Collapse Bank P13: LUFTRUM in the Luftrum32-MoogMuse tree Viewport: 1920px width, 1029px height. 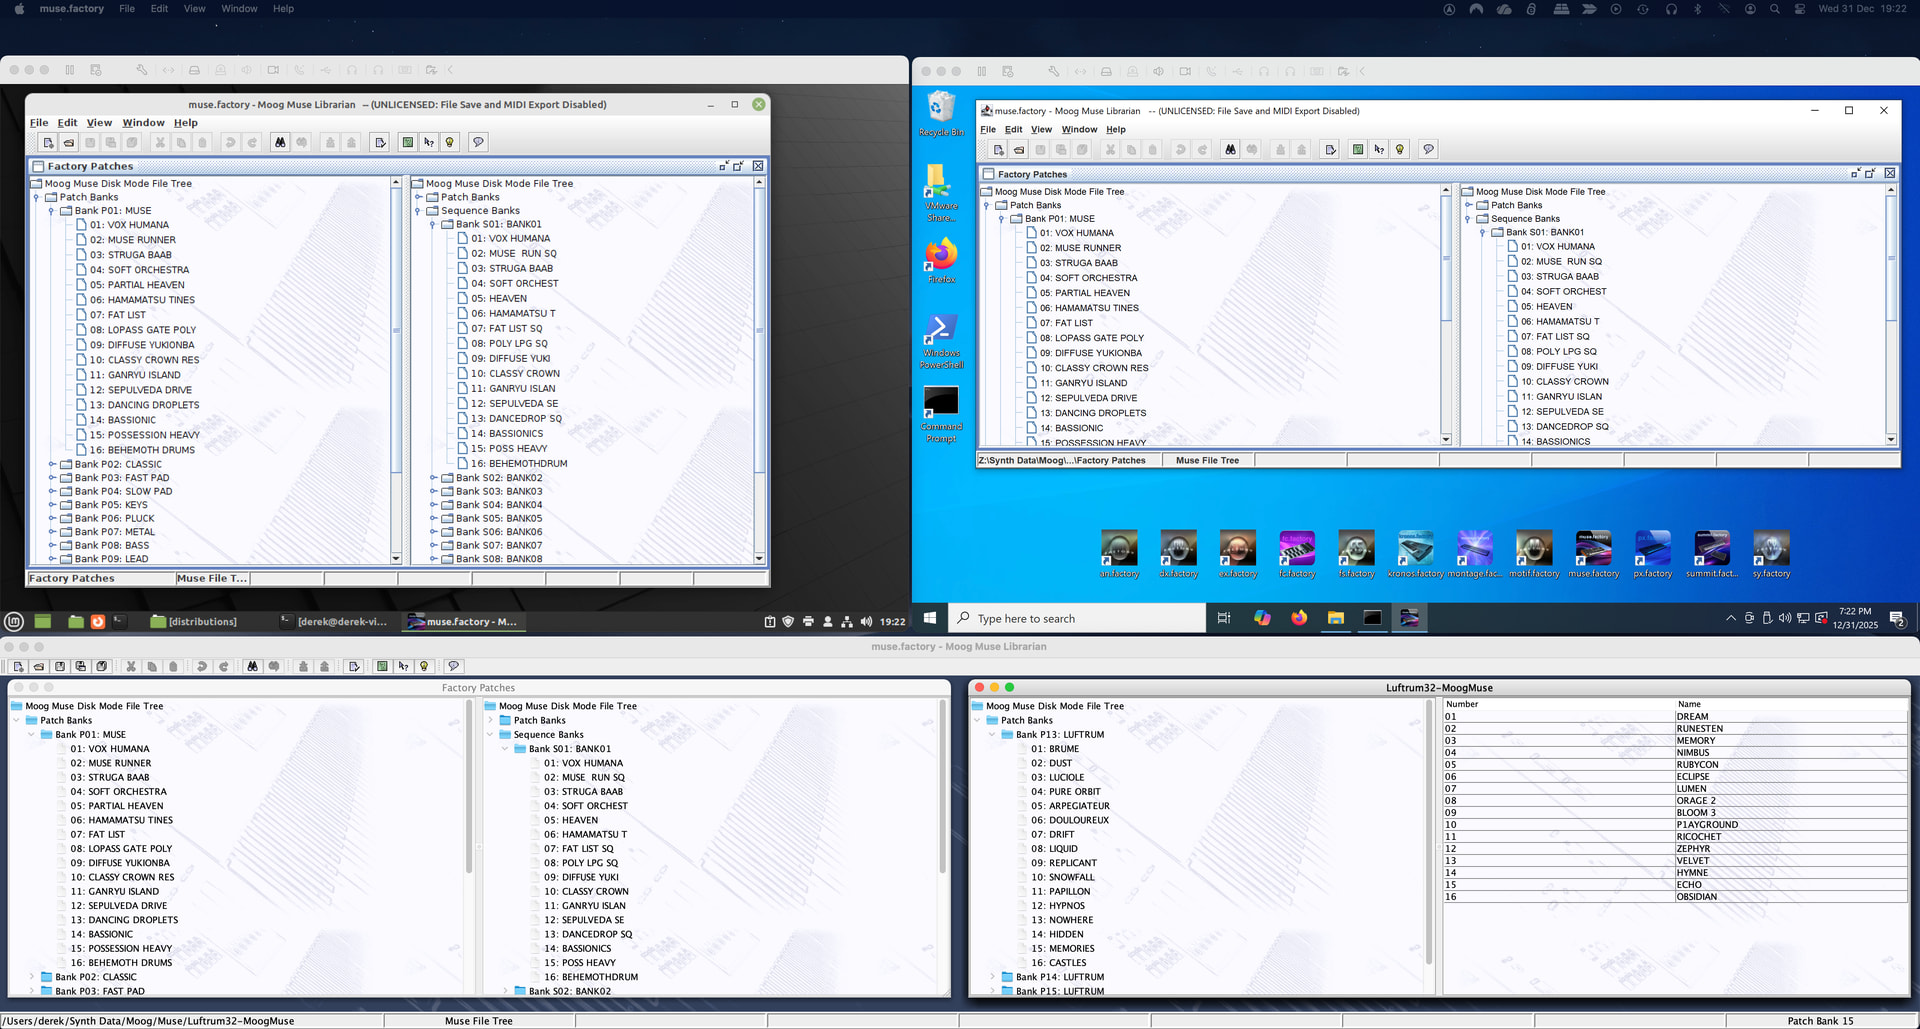[x=992, y=735]
